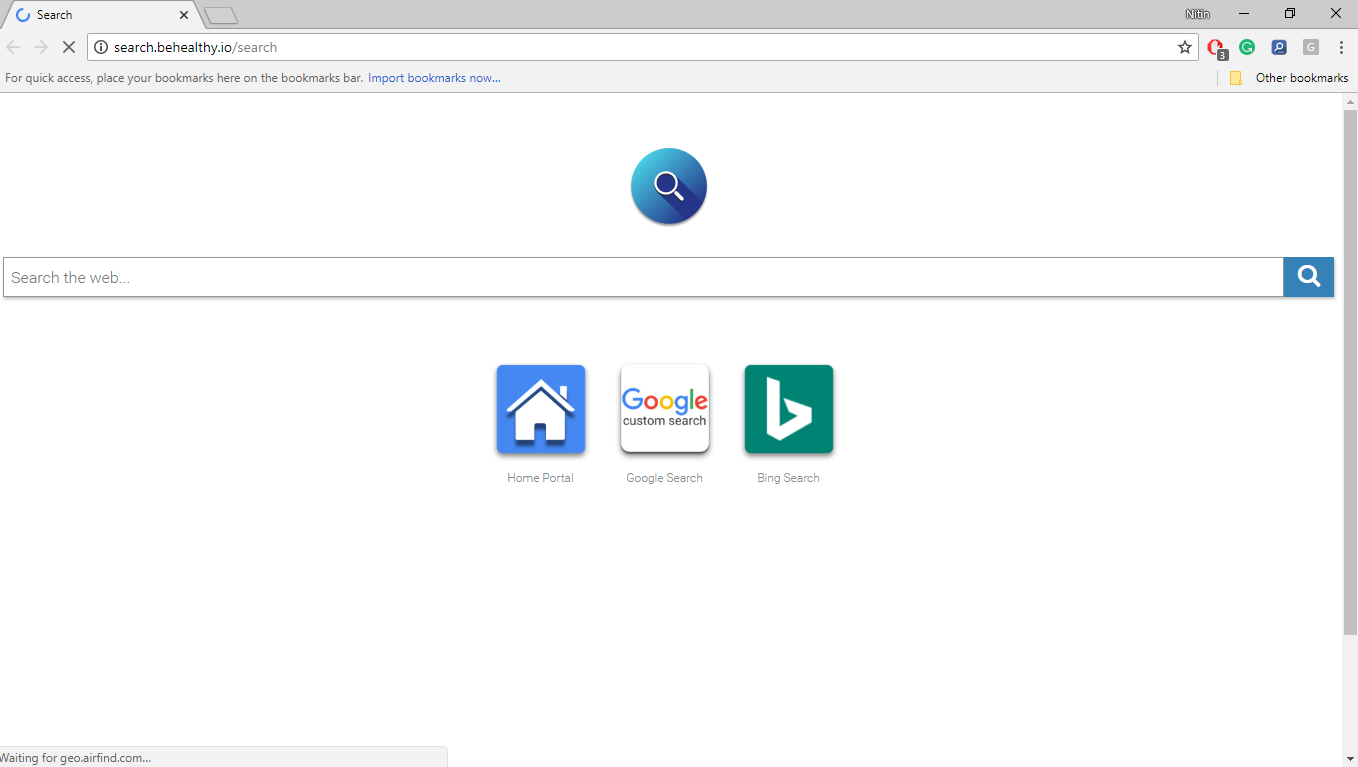Go back using the back arrow
This screenshot has width=1358, height=767.
pyautogui.click(x=13, y=46)
